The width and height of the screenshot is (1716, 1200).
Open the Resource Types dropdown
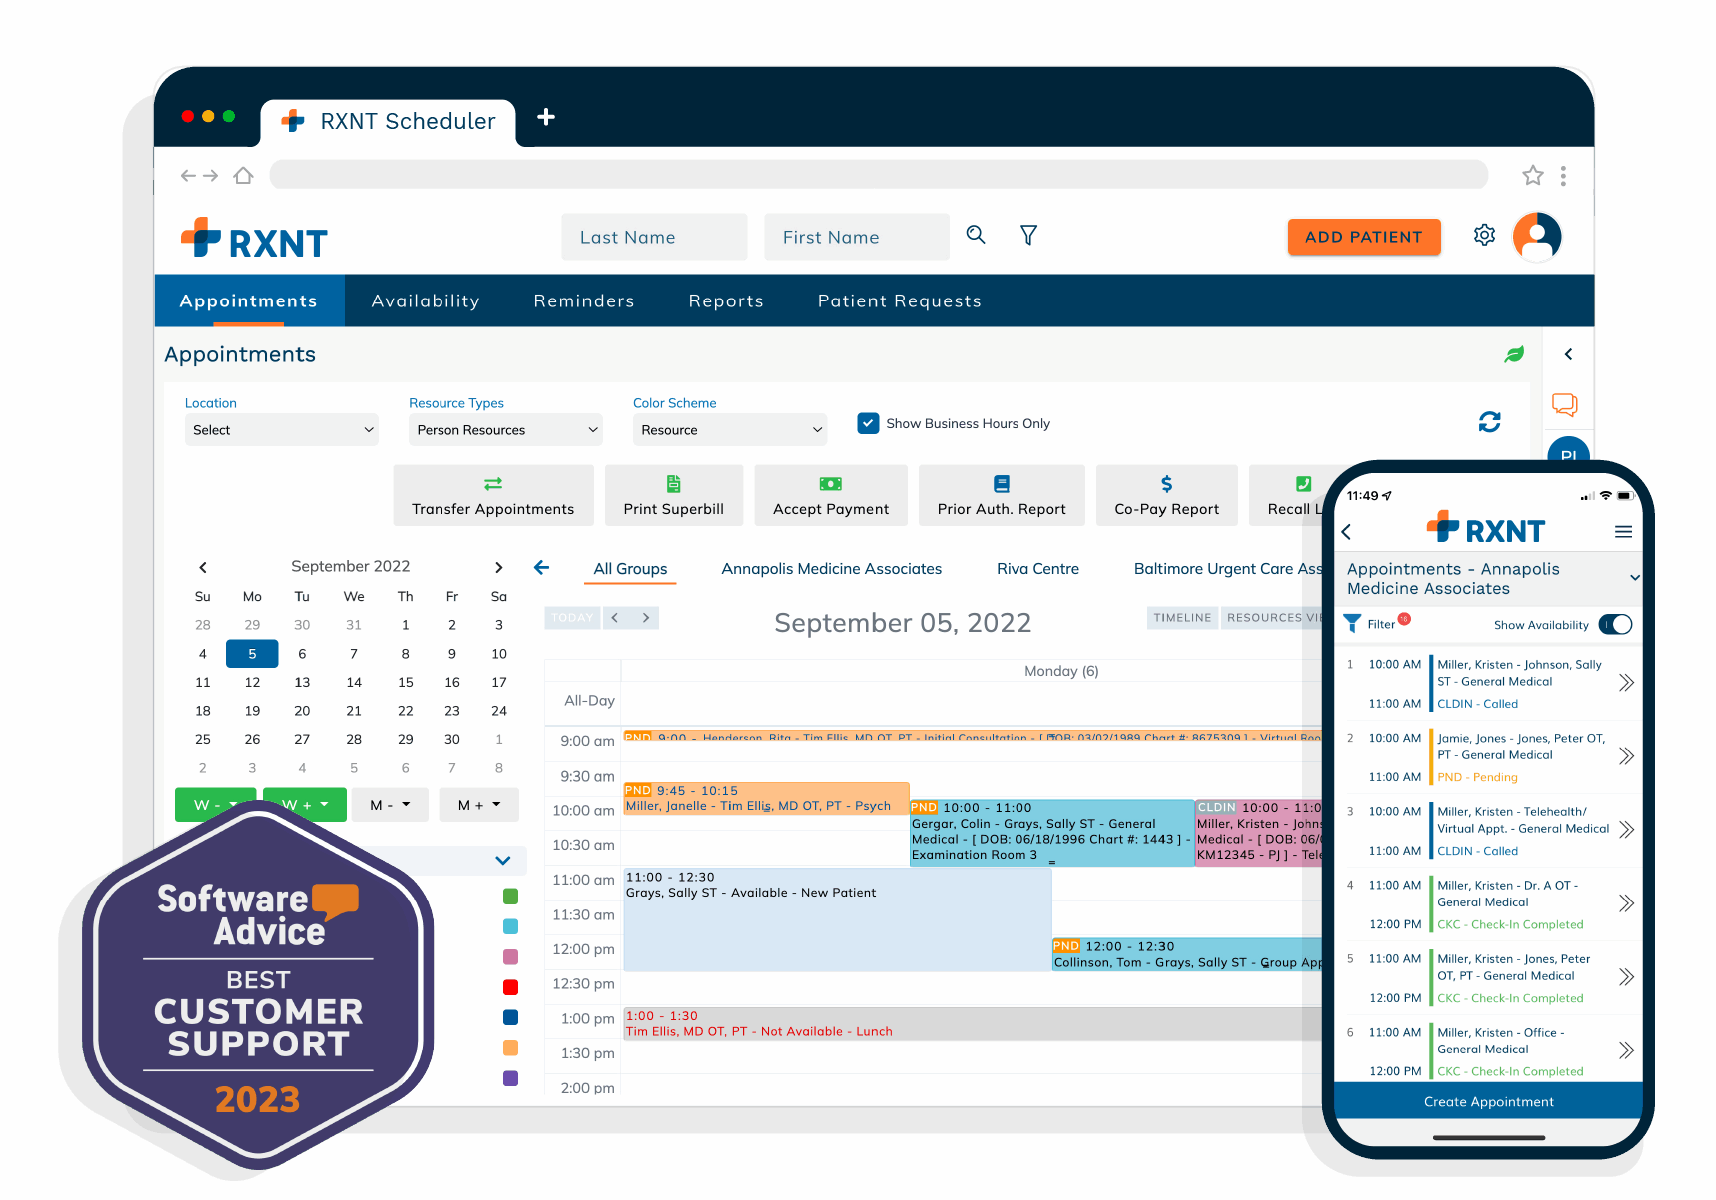506,430
